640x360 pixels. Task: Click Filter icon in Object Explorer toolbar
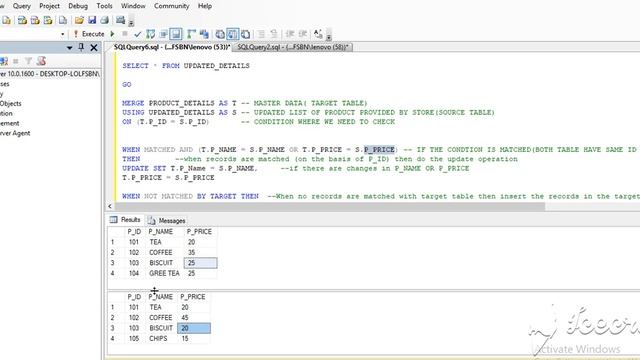click(x=28, y=61)
